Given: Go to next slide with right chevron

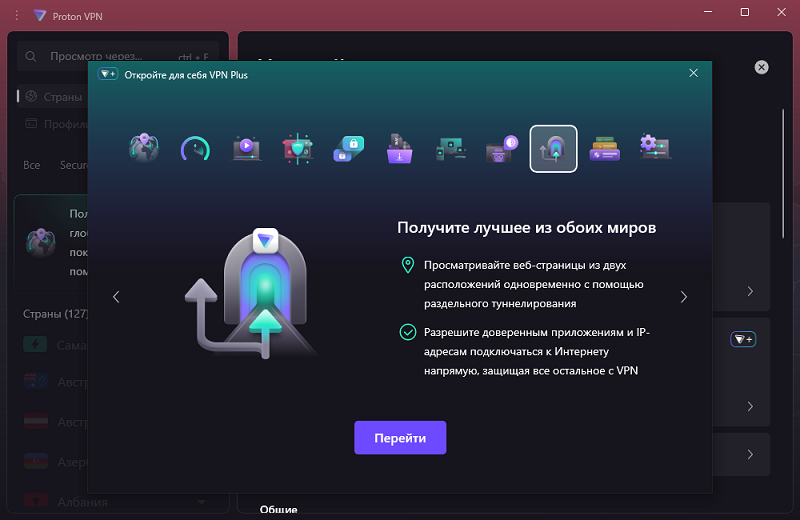Looking at the screenshot, I should click(x=684, y=297).
